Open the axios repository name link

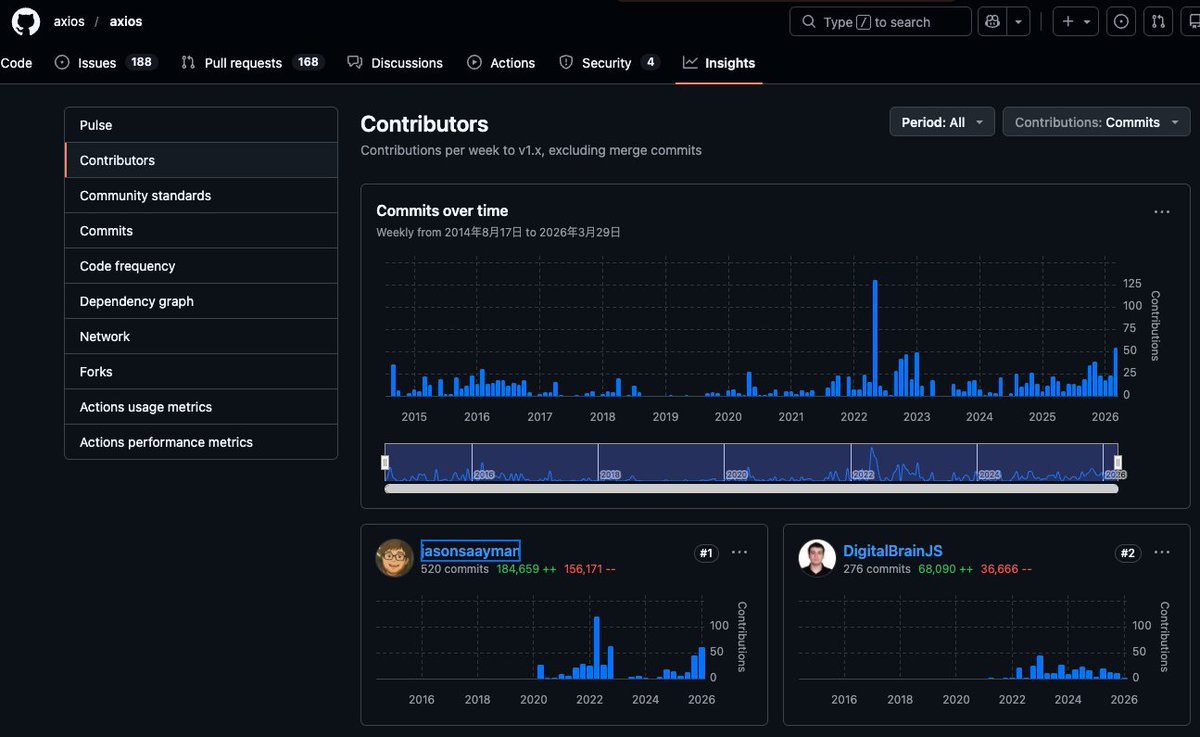(x=126, y=21)
